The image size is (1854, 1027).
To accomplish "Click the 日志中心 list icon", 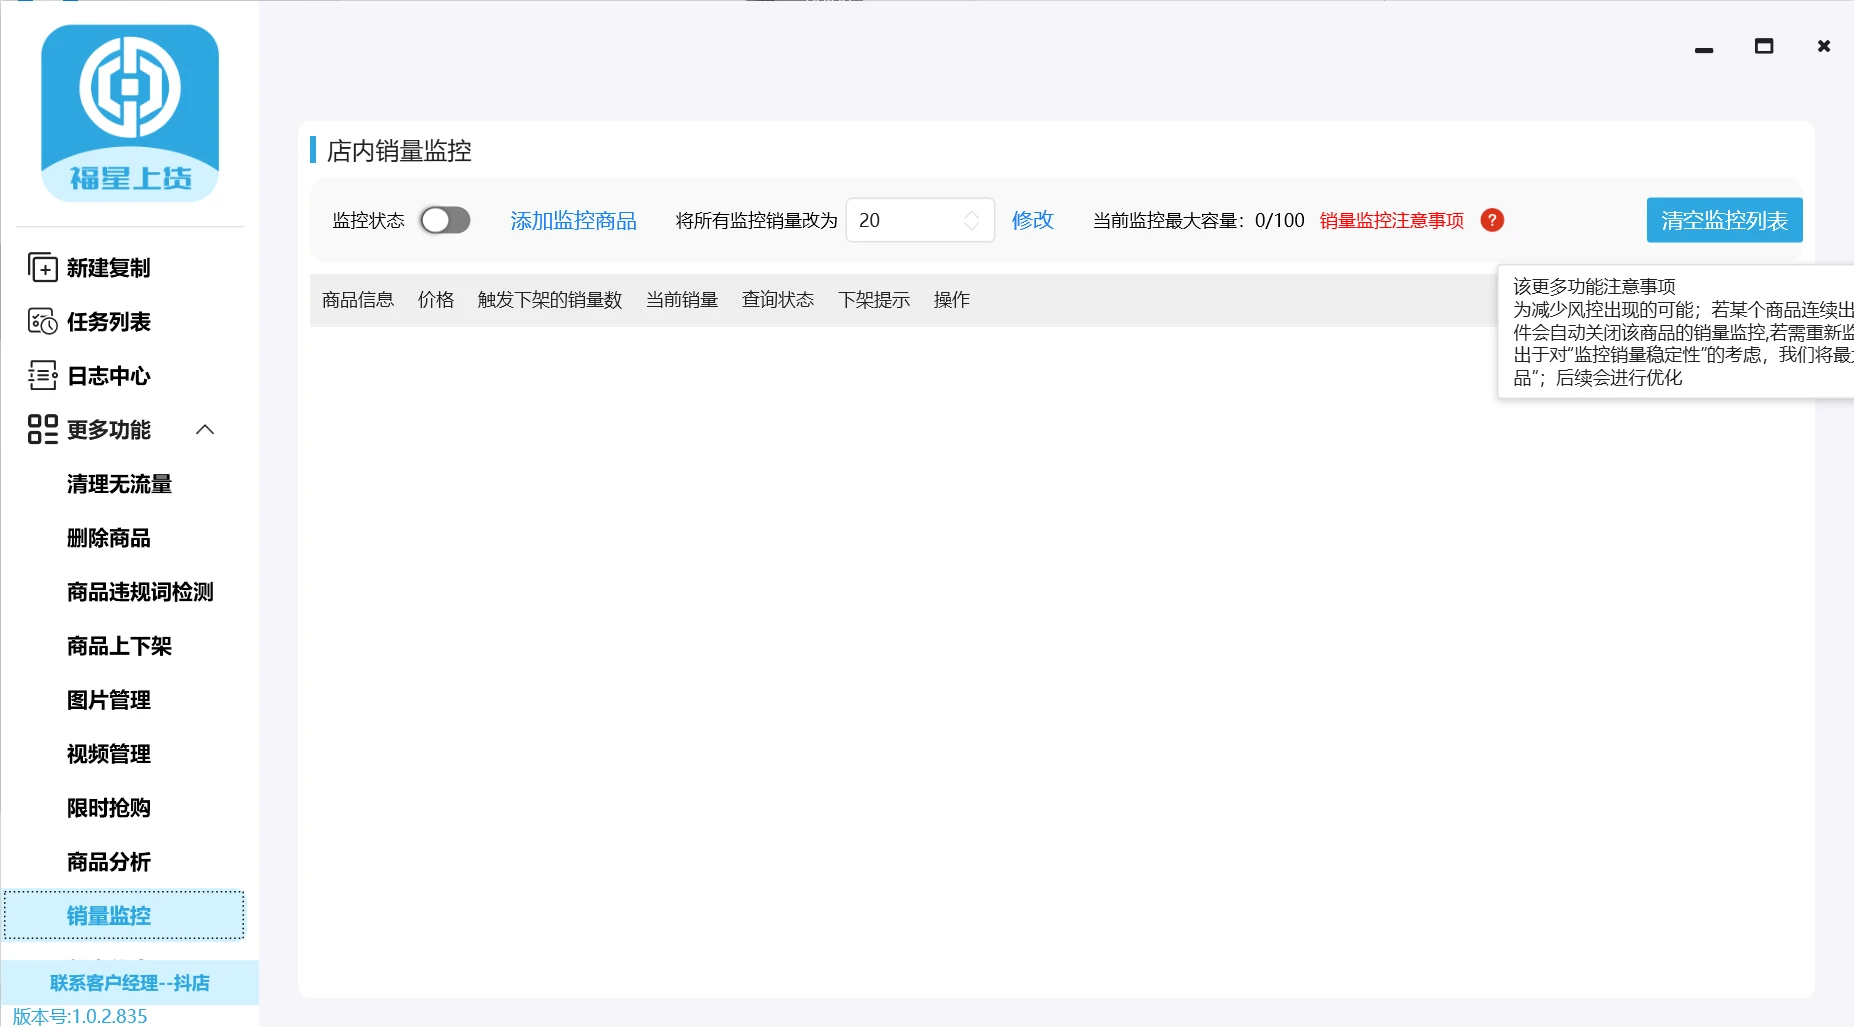I will tap(43, 376).
